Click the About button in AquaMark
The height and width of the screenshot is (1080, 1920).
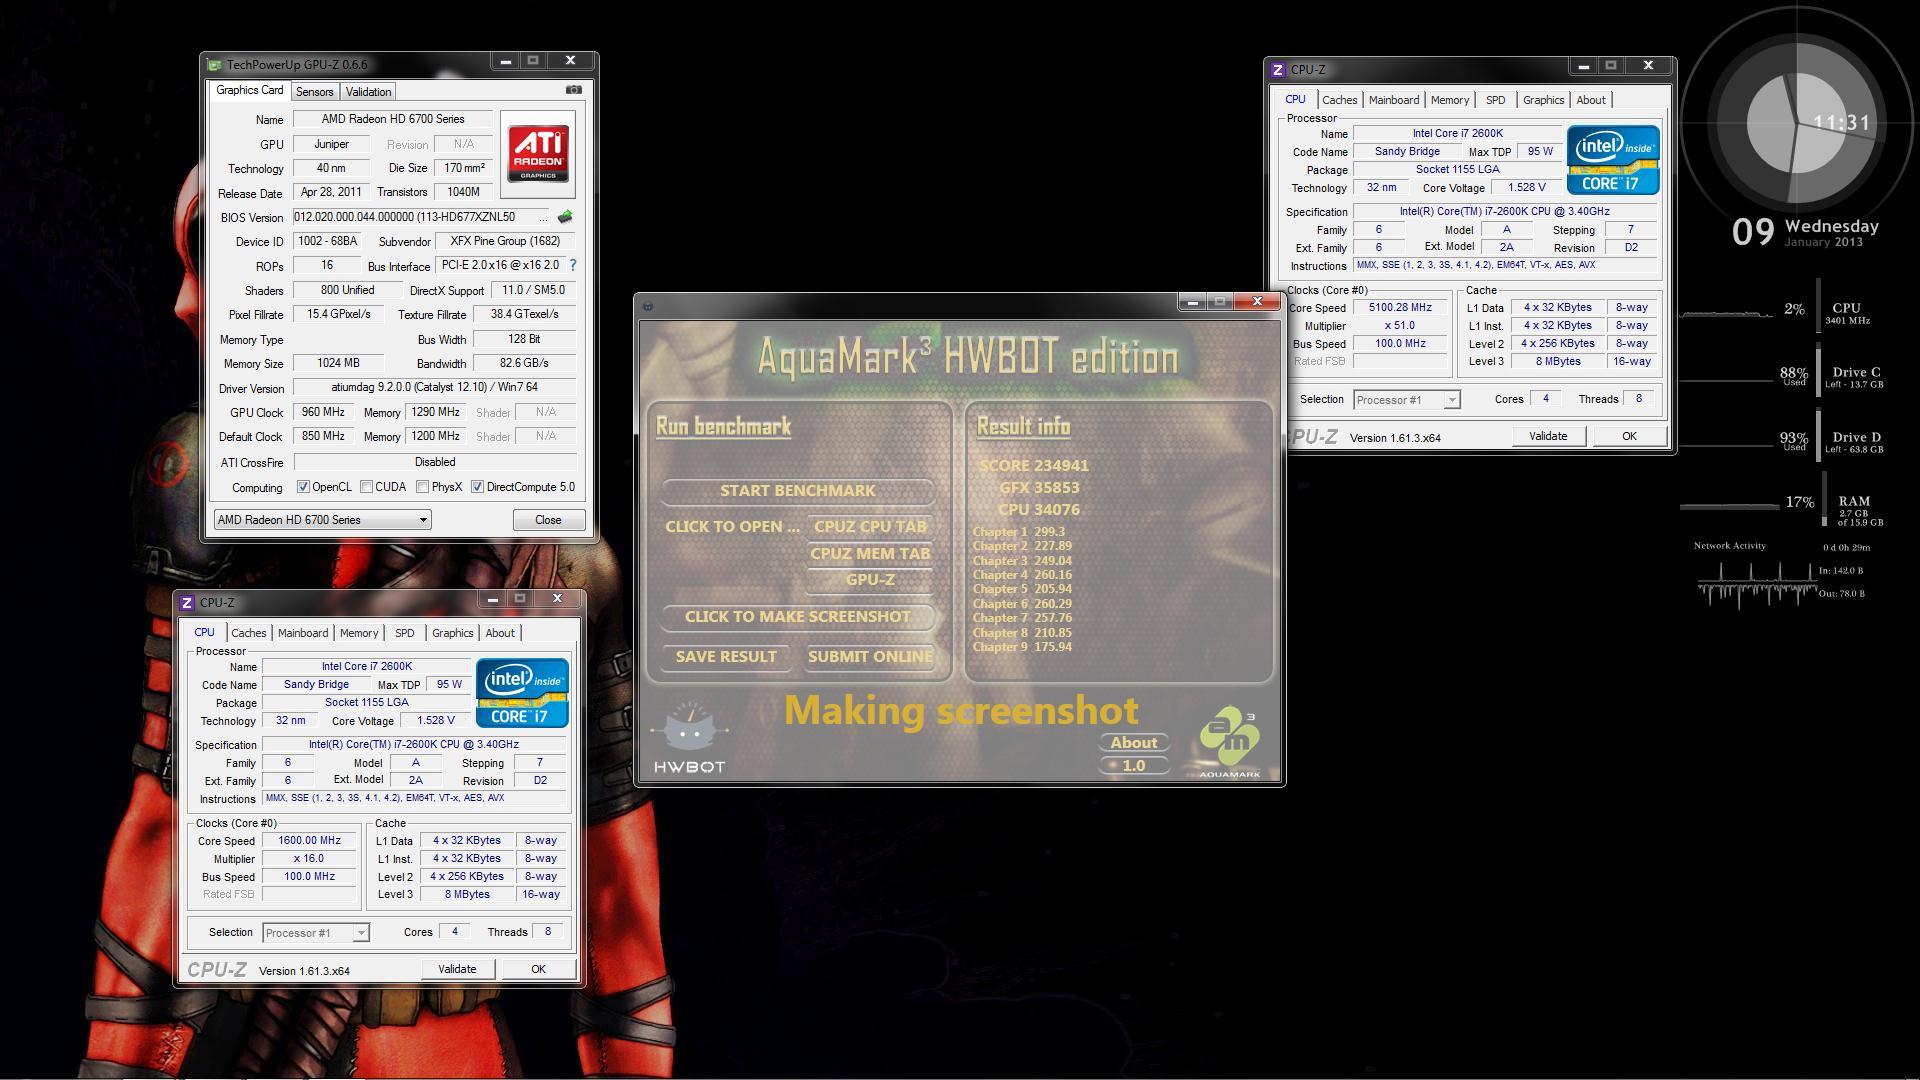1134,743
